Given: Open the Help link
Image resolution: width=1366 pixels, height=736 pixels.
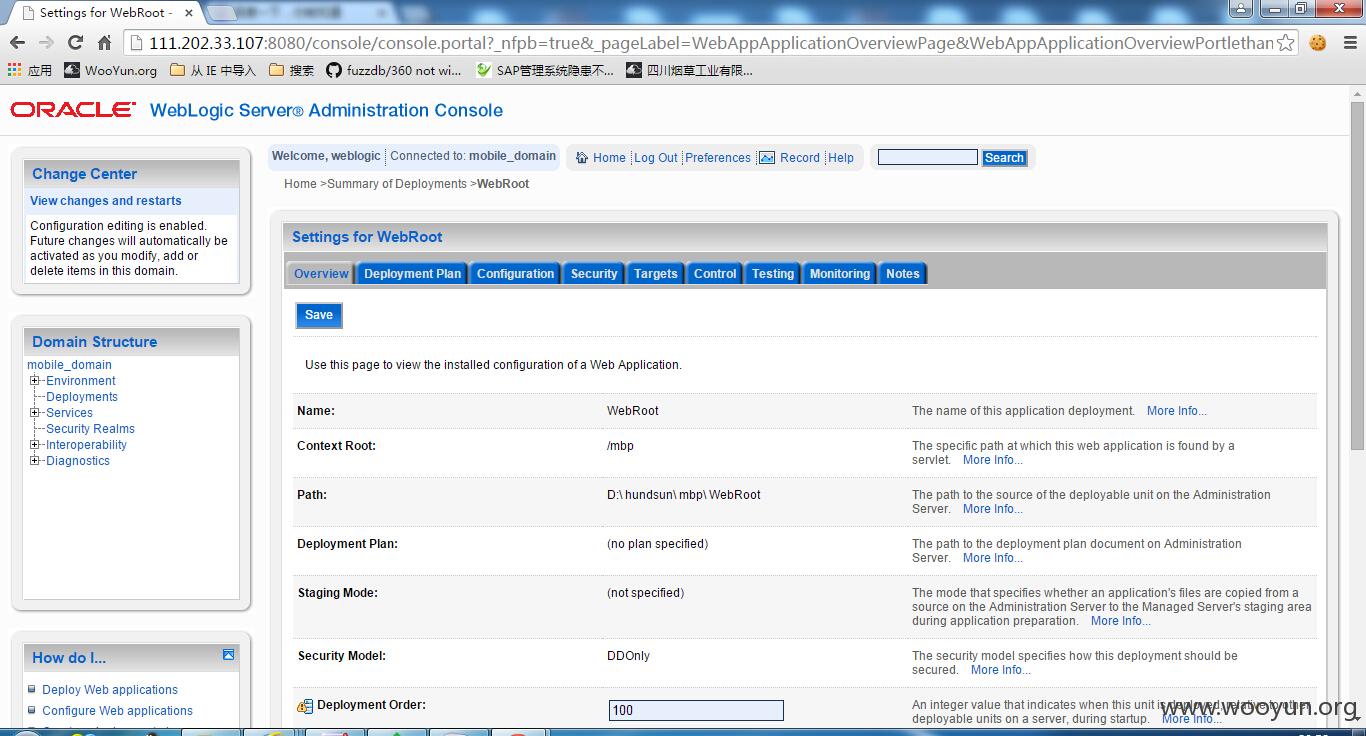Looking at the screenshot, I should [841, 158].
